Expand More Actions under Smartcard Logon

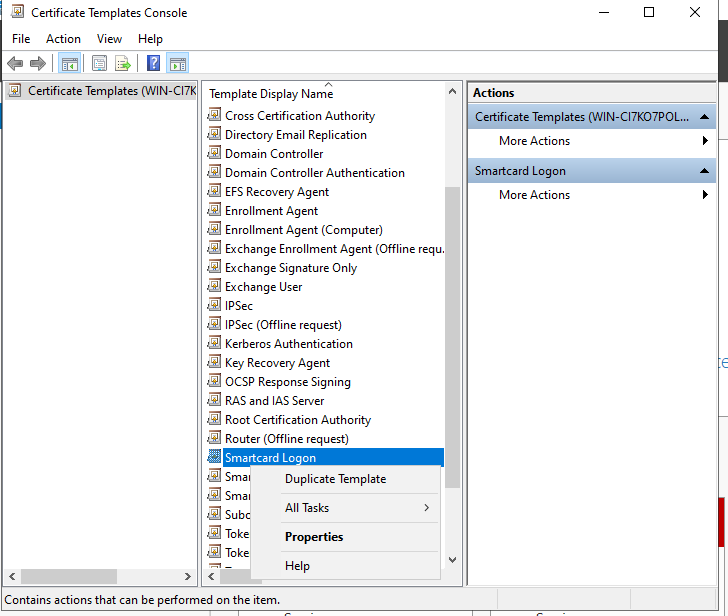tap(592, 195)
